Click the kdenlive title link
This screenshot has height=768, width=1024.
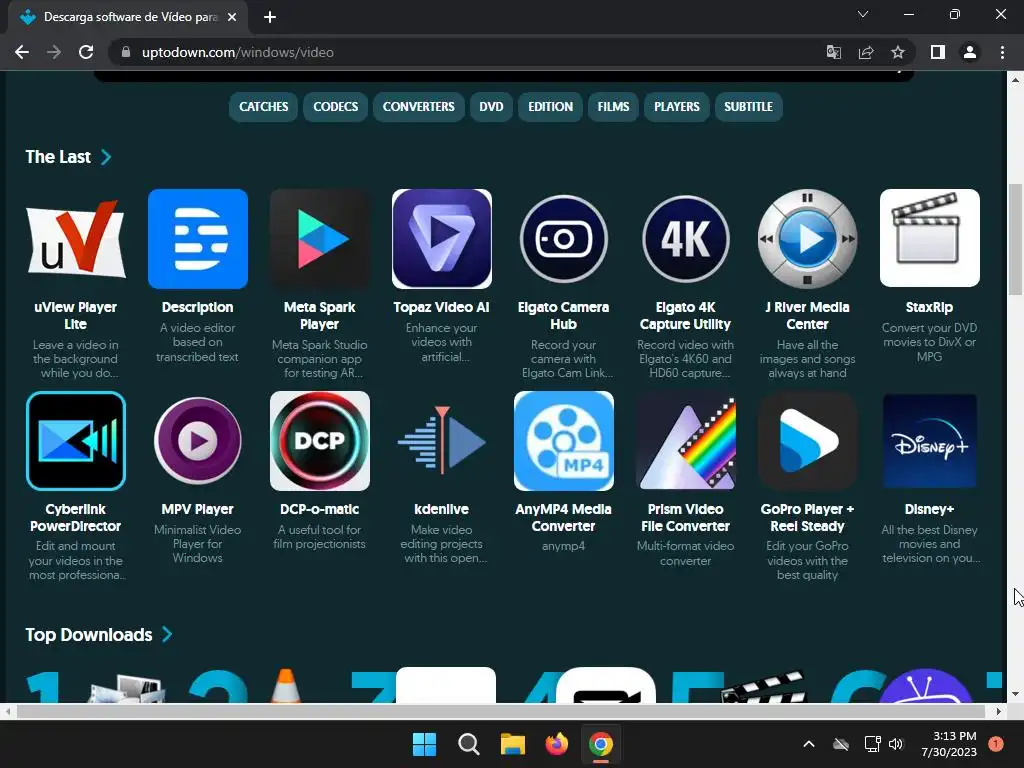coord(441,509)
